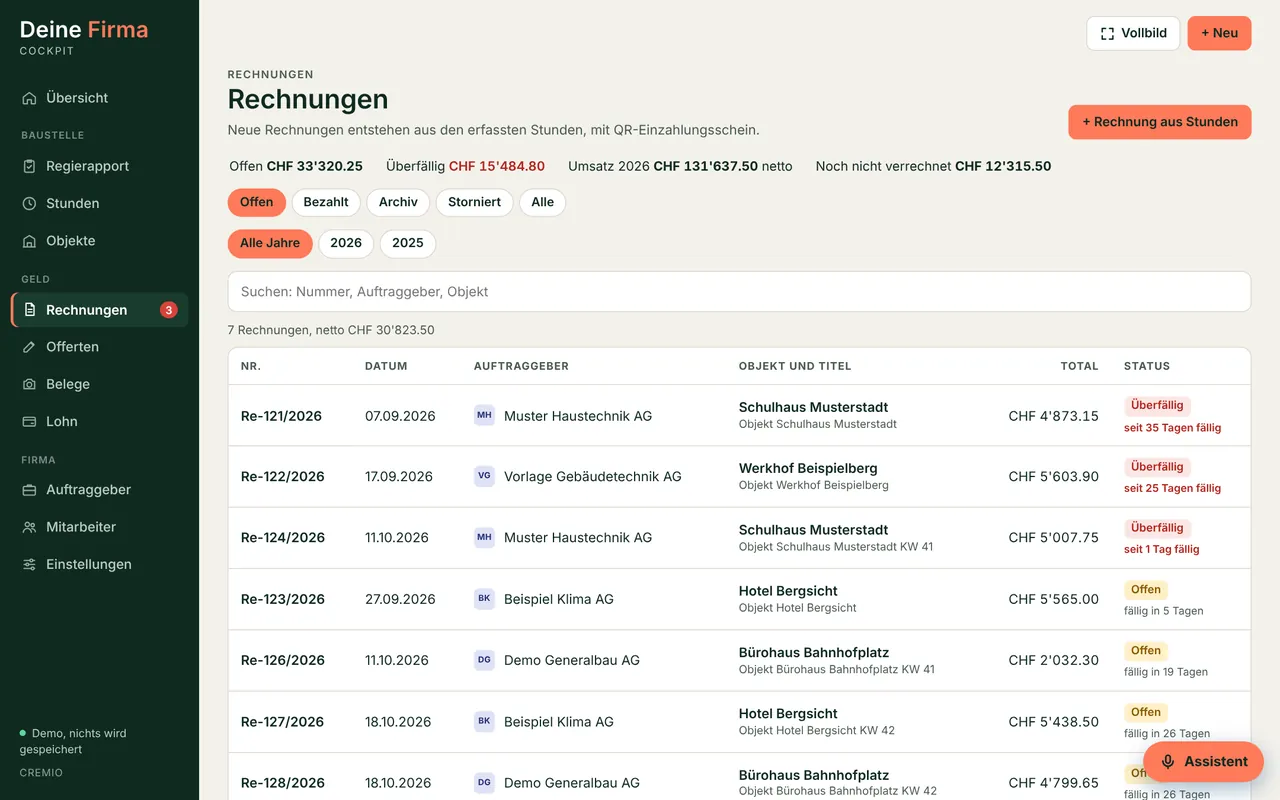
Task: Click the DATUM column header
Action: pos(386,366)
